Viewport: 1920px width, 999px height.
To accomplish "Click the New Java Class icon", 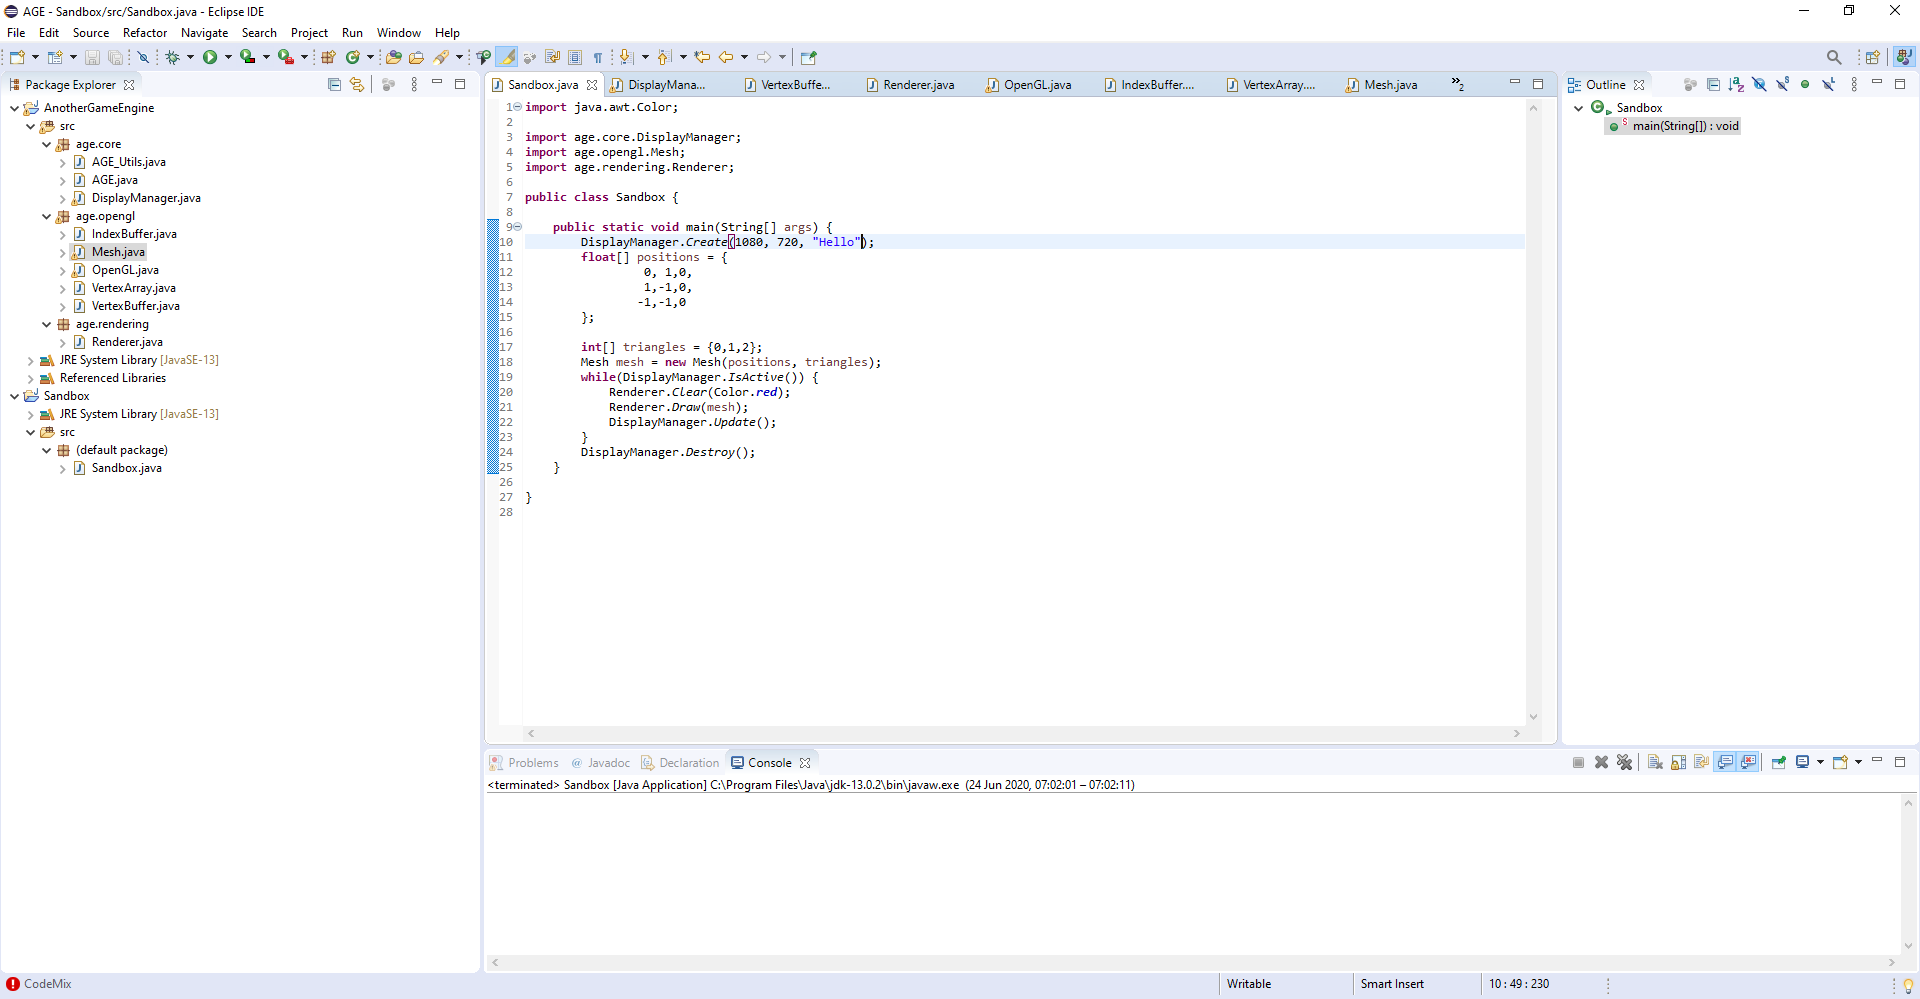I will click(353, 57).
